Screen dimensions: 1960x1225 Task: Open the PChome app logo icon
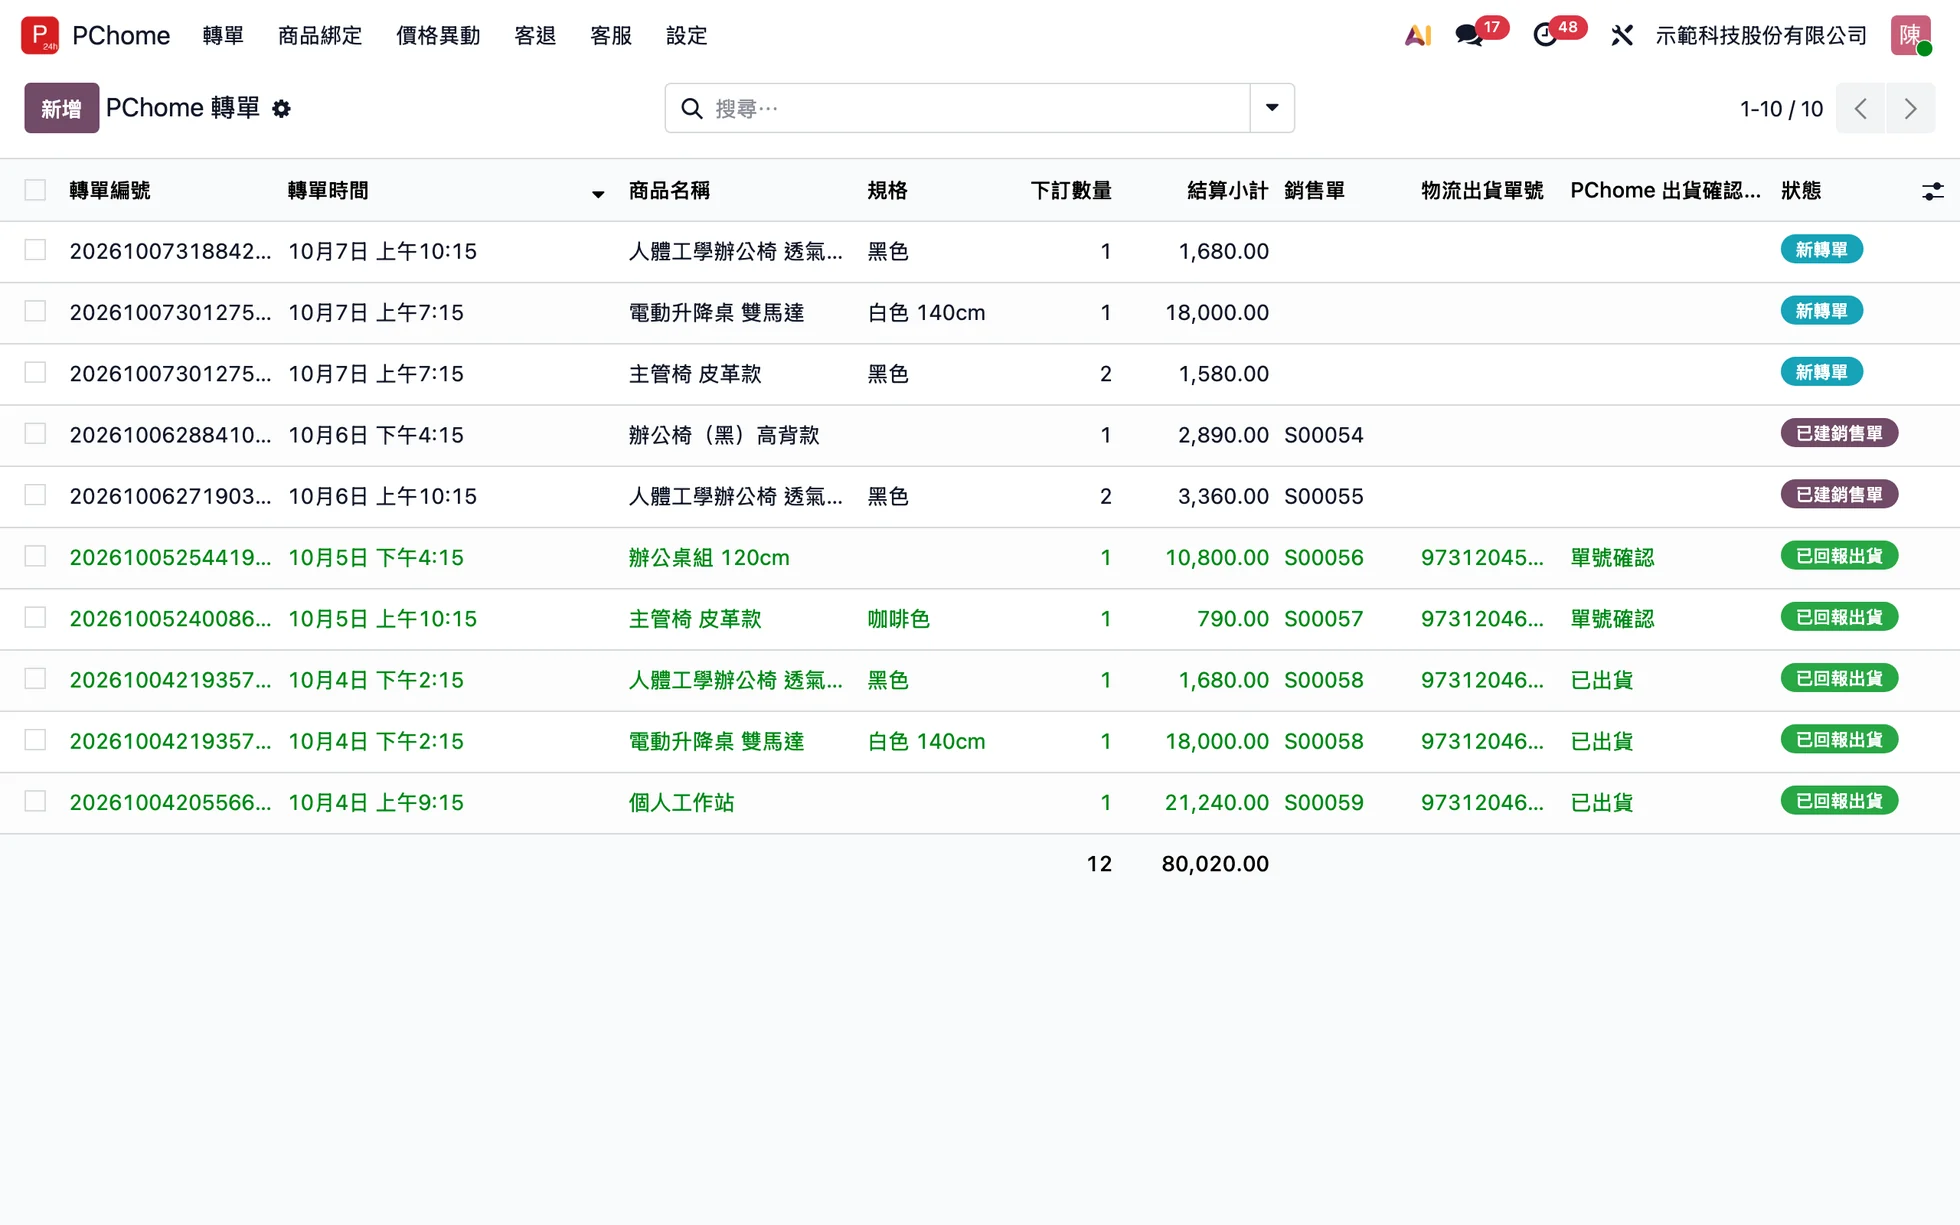[40, 35]
